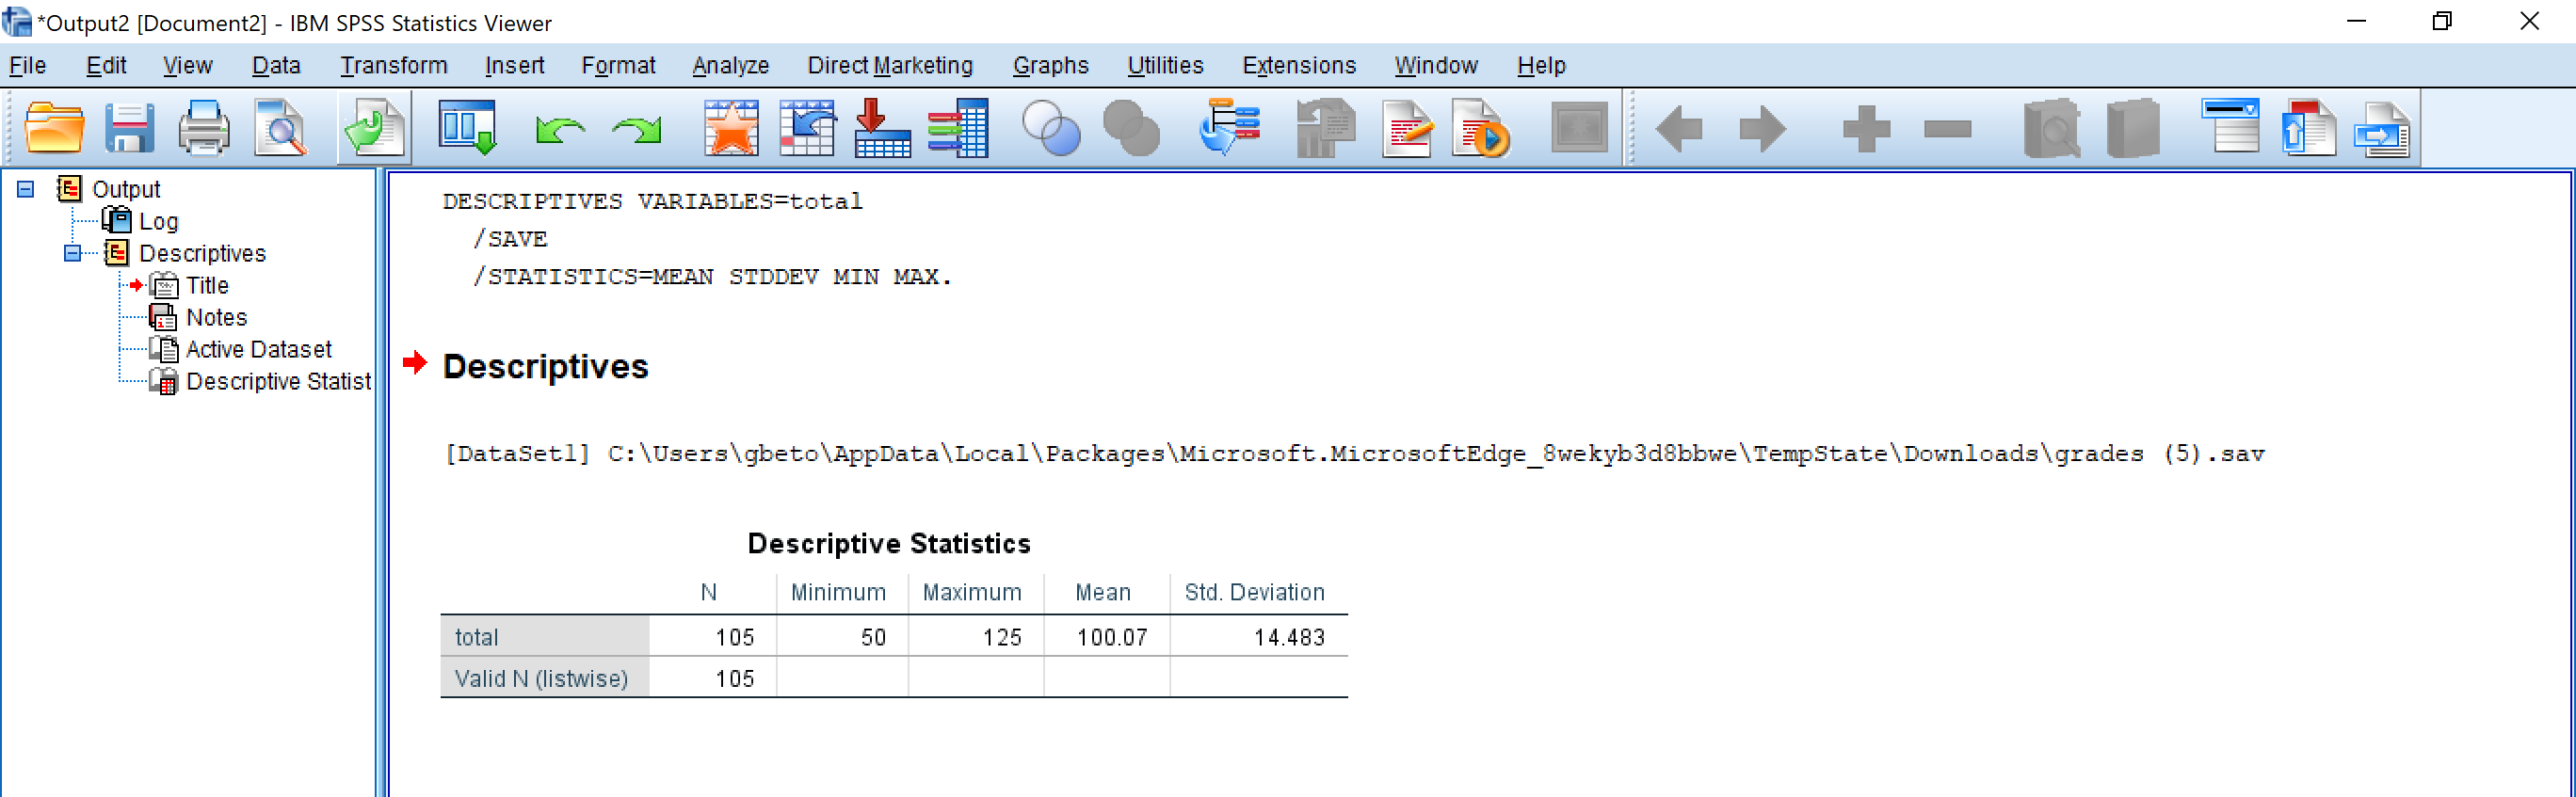The height and width of the screenshot is (797, 2576).
Task: Open the Help menu
Action: point(1541,65)
